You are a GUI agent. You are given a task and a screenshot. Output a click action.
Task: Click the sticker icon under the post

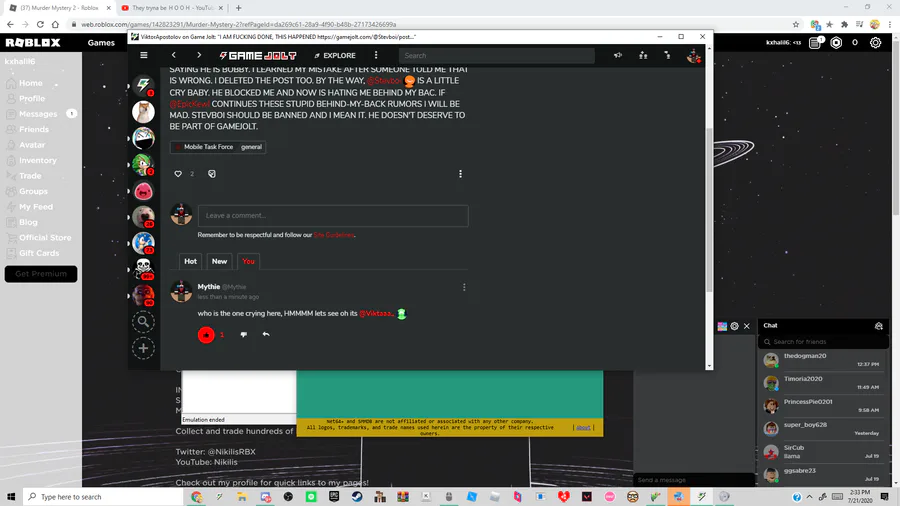pyautogui.click(x=212, y=174)
